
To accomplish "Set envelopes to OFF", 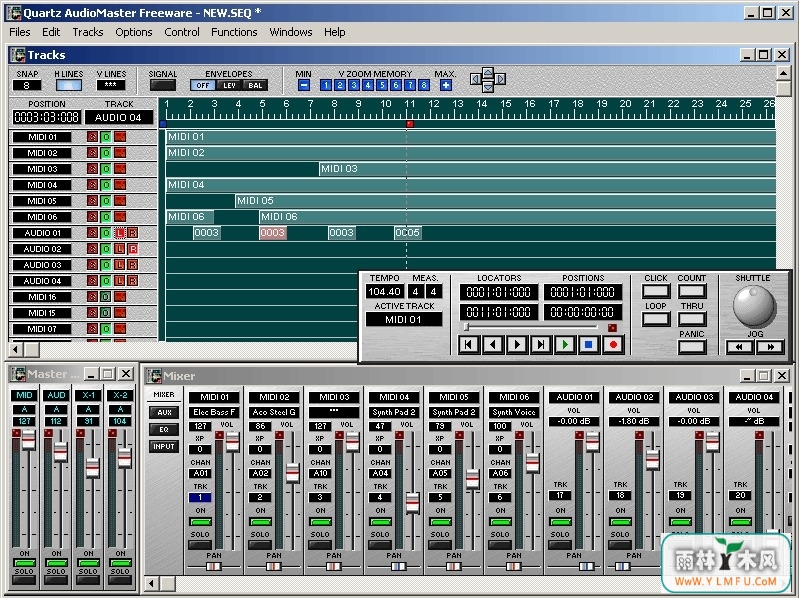I will [x=203, y=86].
